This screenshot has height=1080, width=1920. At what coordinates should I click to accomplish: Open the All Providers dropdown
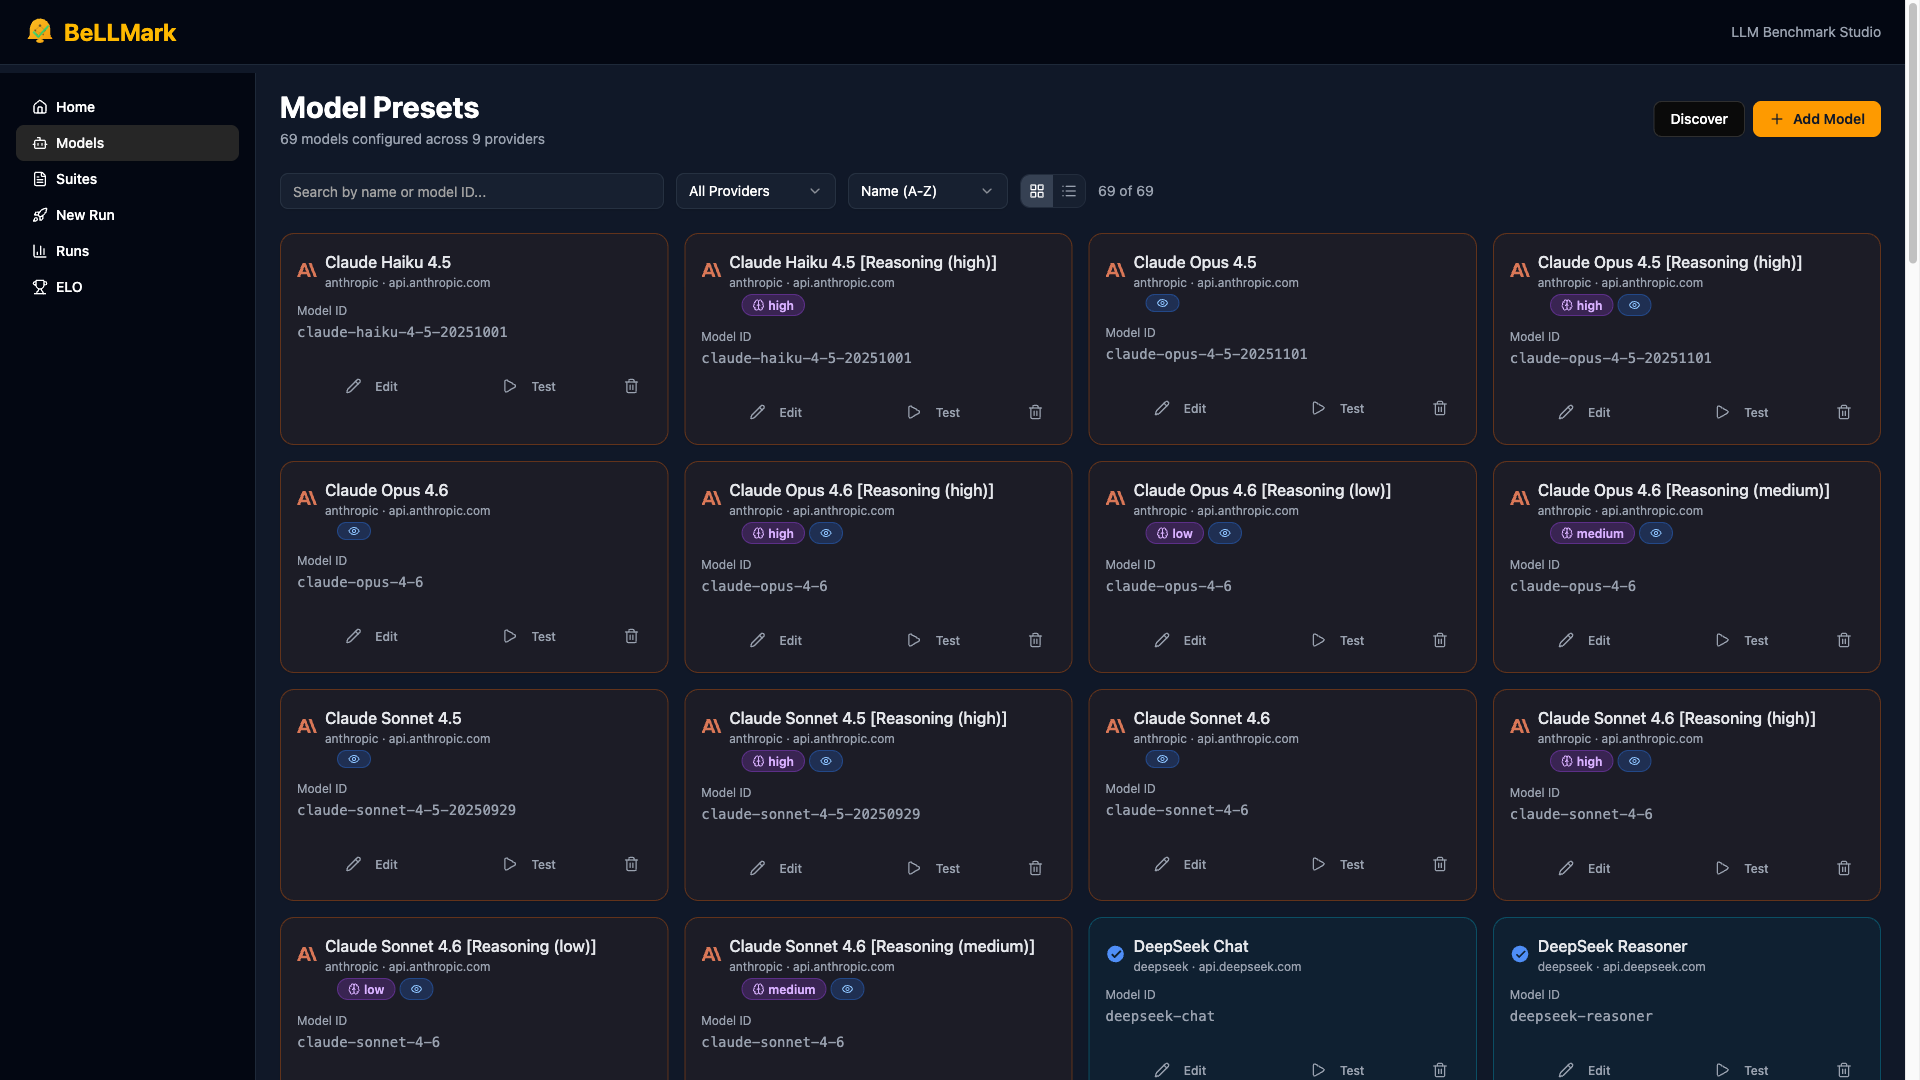click(755, 191)
